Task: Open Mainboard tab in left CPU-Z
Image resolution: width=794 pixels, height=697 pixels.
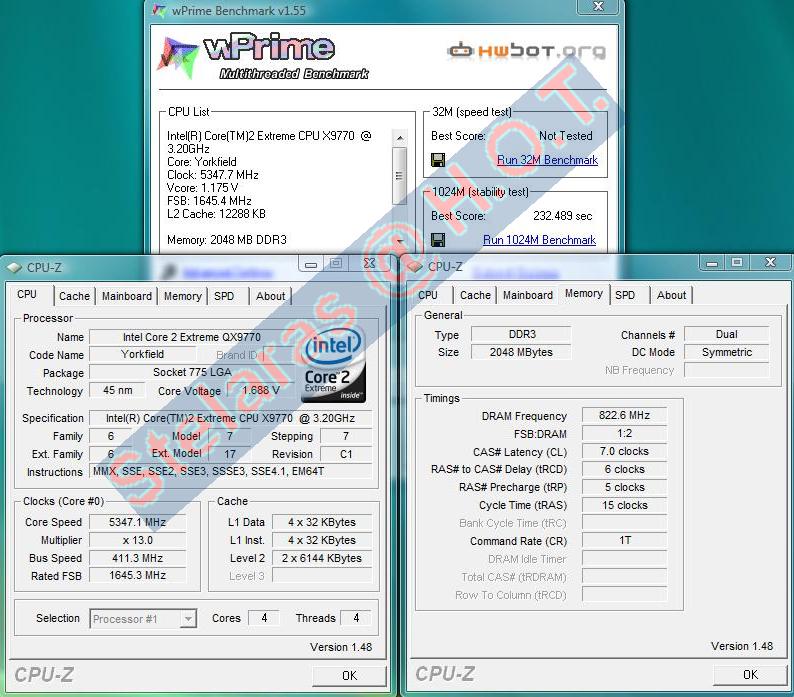Action: (127, 296)
